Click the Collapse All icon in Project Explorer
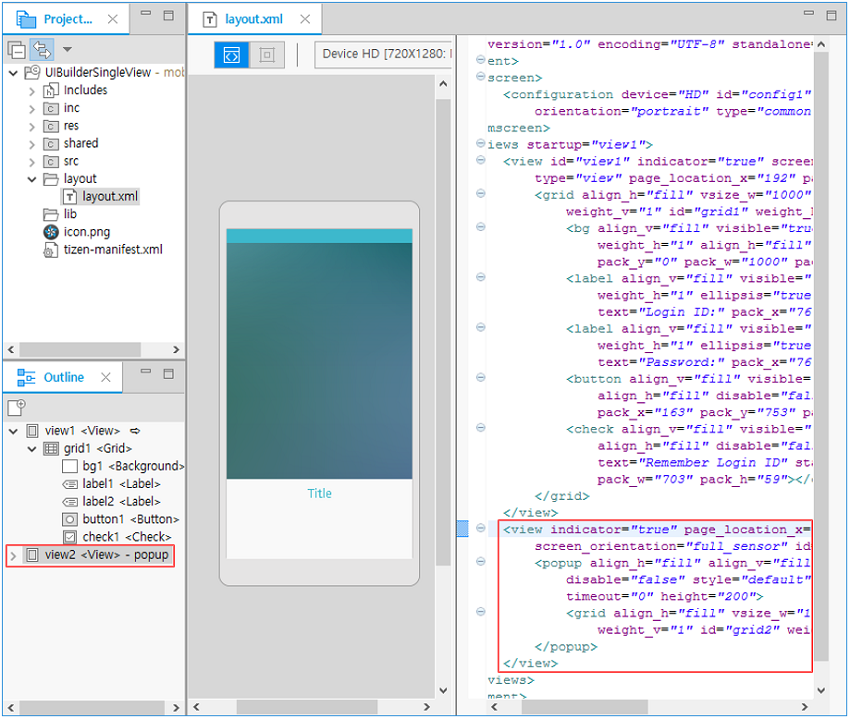850x719 pixels. click(x=17, y=50)
